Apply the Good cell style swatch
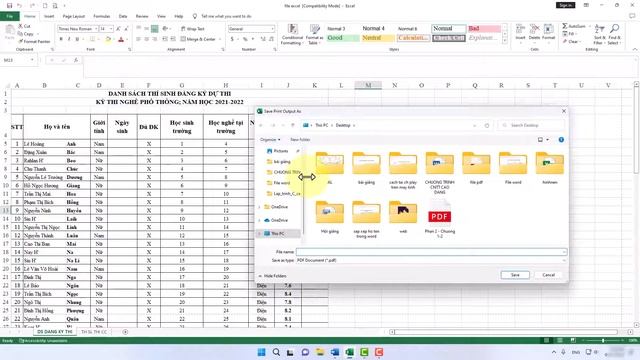The image size is (640, 360). [343, 38]
